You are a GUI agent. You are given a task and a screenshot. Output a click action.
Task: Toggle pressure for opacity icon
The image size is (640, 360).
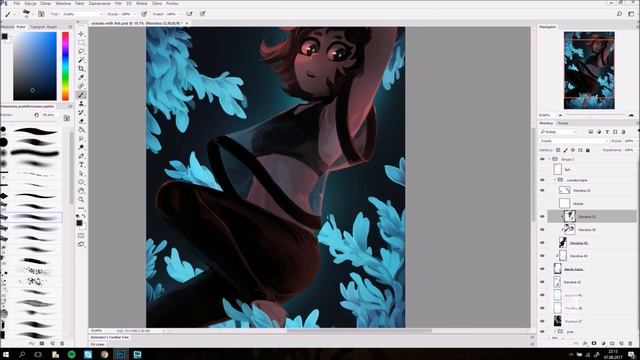(144, 14)
